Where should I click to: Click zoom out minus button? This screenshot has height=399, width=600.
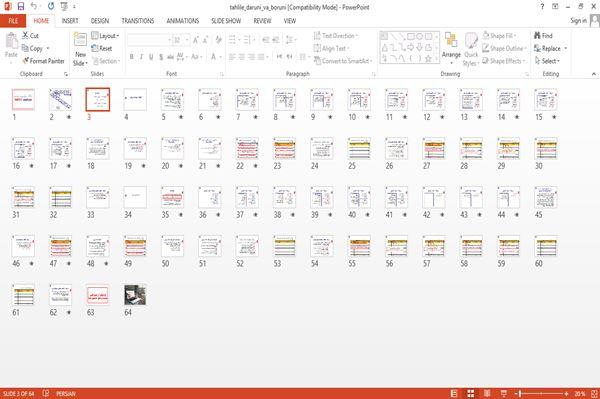point(516,393)
